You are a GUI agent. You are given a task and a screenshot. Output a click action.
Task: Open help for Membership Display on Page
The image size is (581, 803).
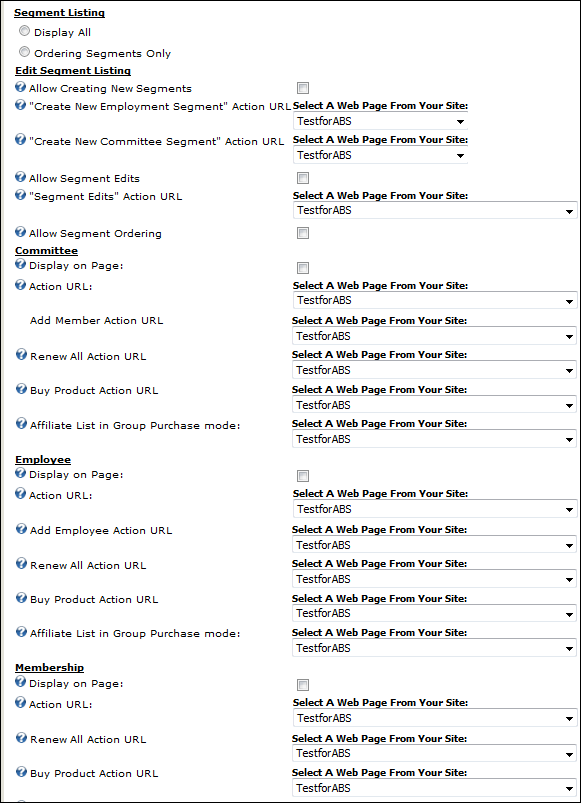(x=20, y=682)
